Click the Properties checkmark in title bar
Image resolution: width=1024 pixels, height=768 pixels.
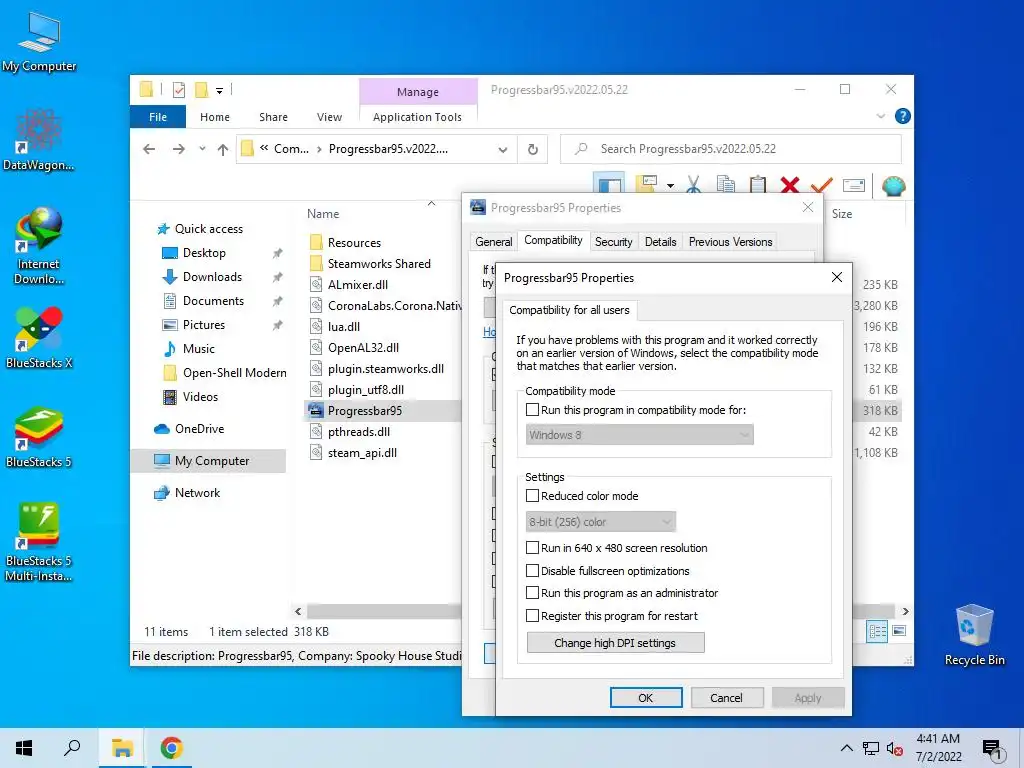click(x=179, y=89)
